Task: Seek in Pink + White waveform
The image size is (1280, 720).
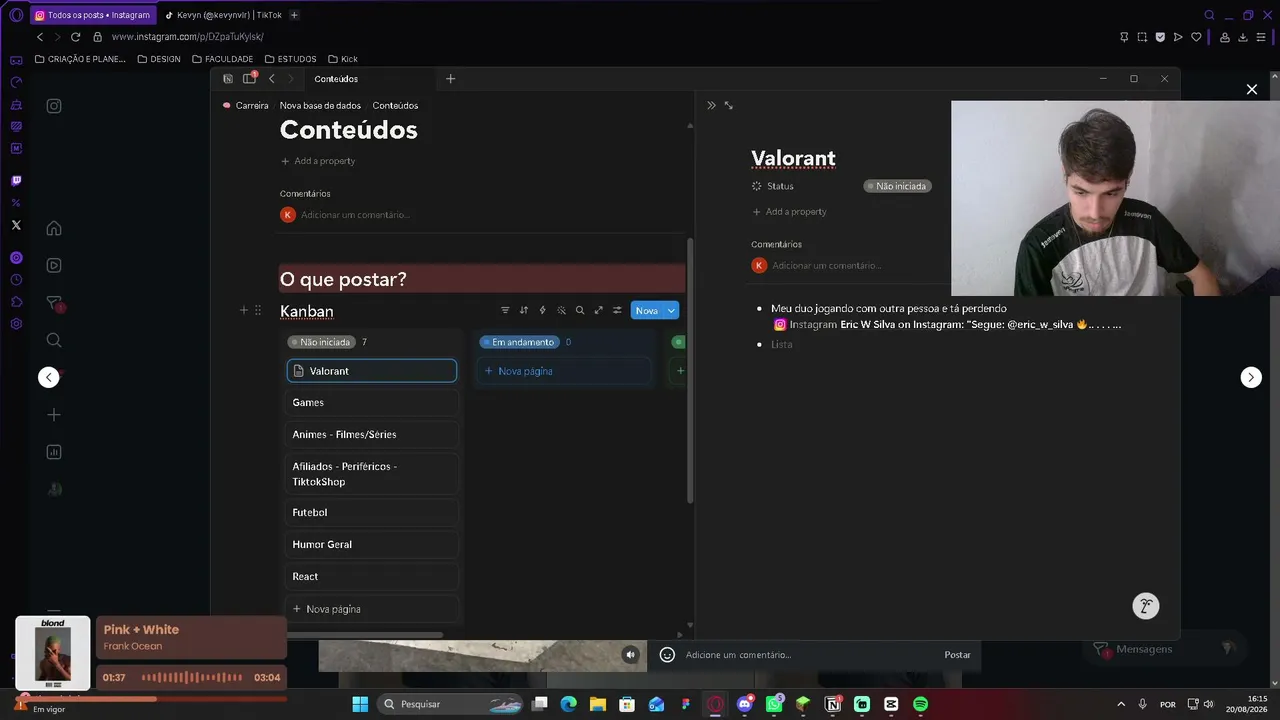Action: (191, 677)
